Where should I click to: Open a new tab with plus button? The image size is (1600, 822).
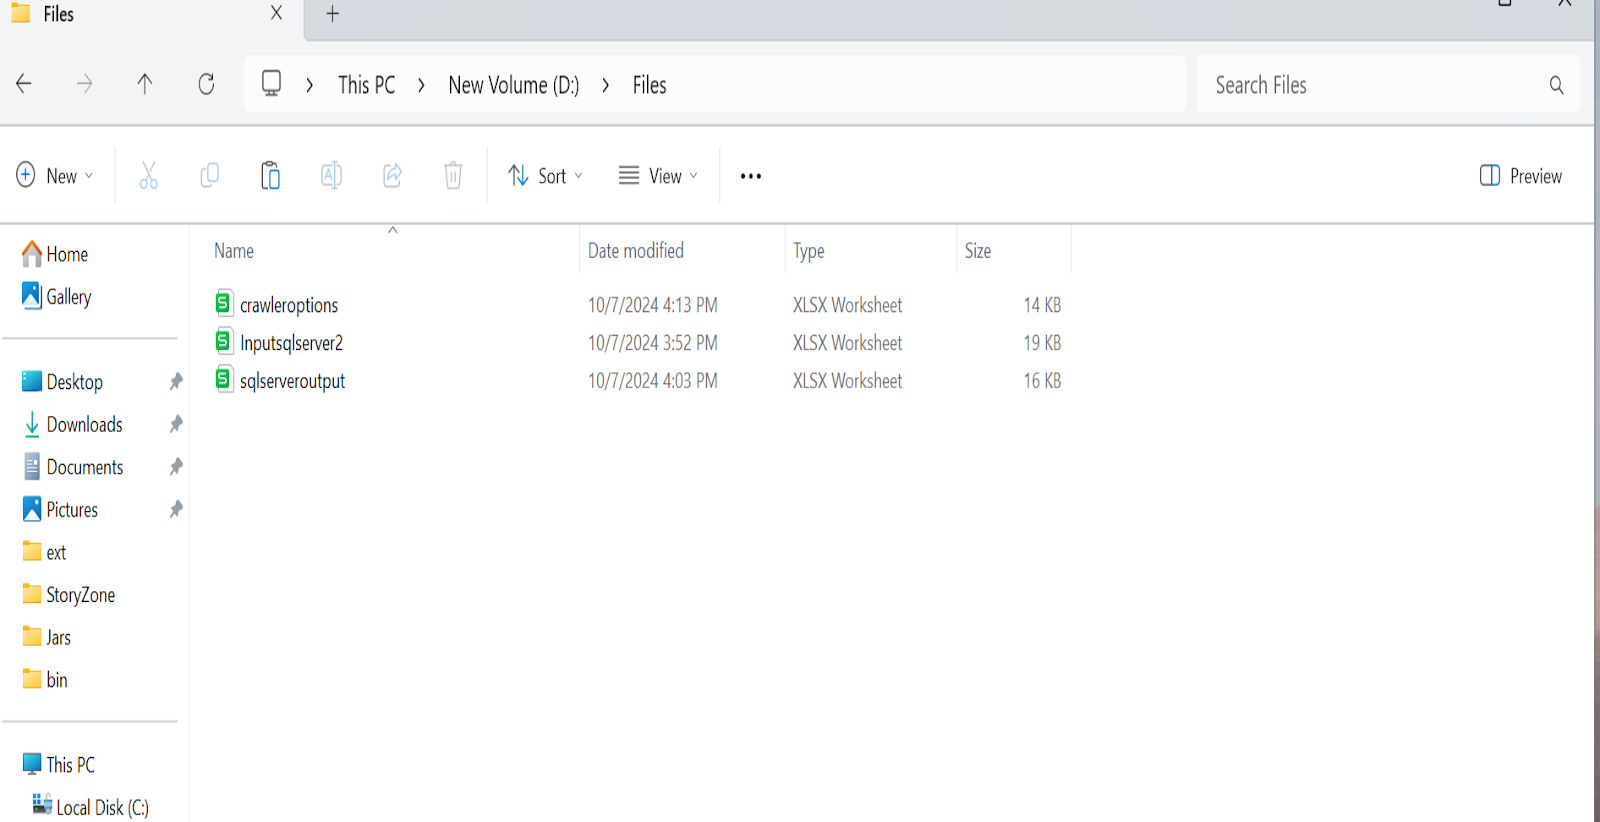click(x=333, y=14)
